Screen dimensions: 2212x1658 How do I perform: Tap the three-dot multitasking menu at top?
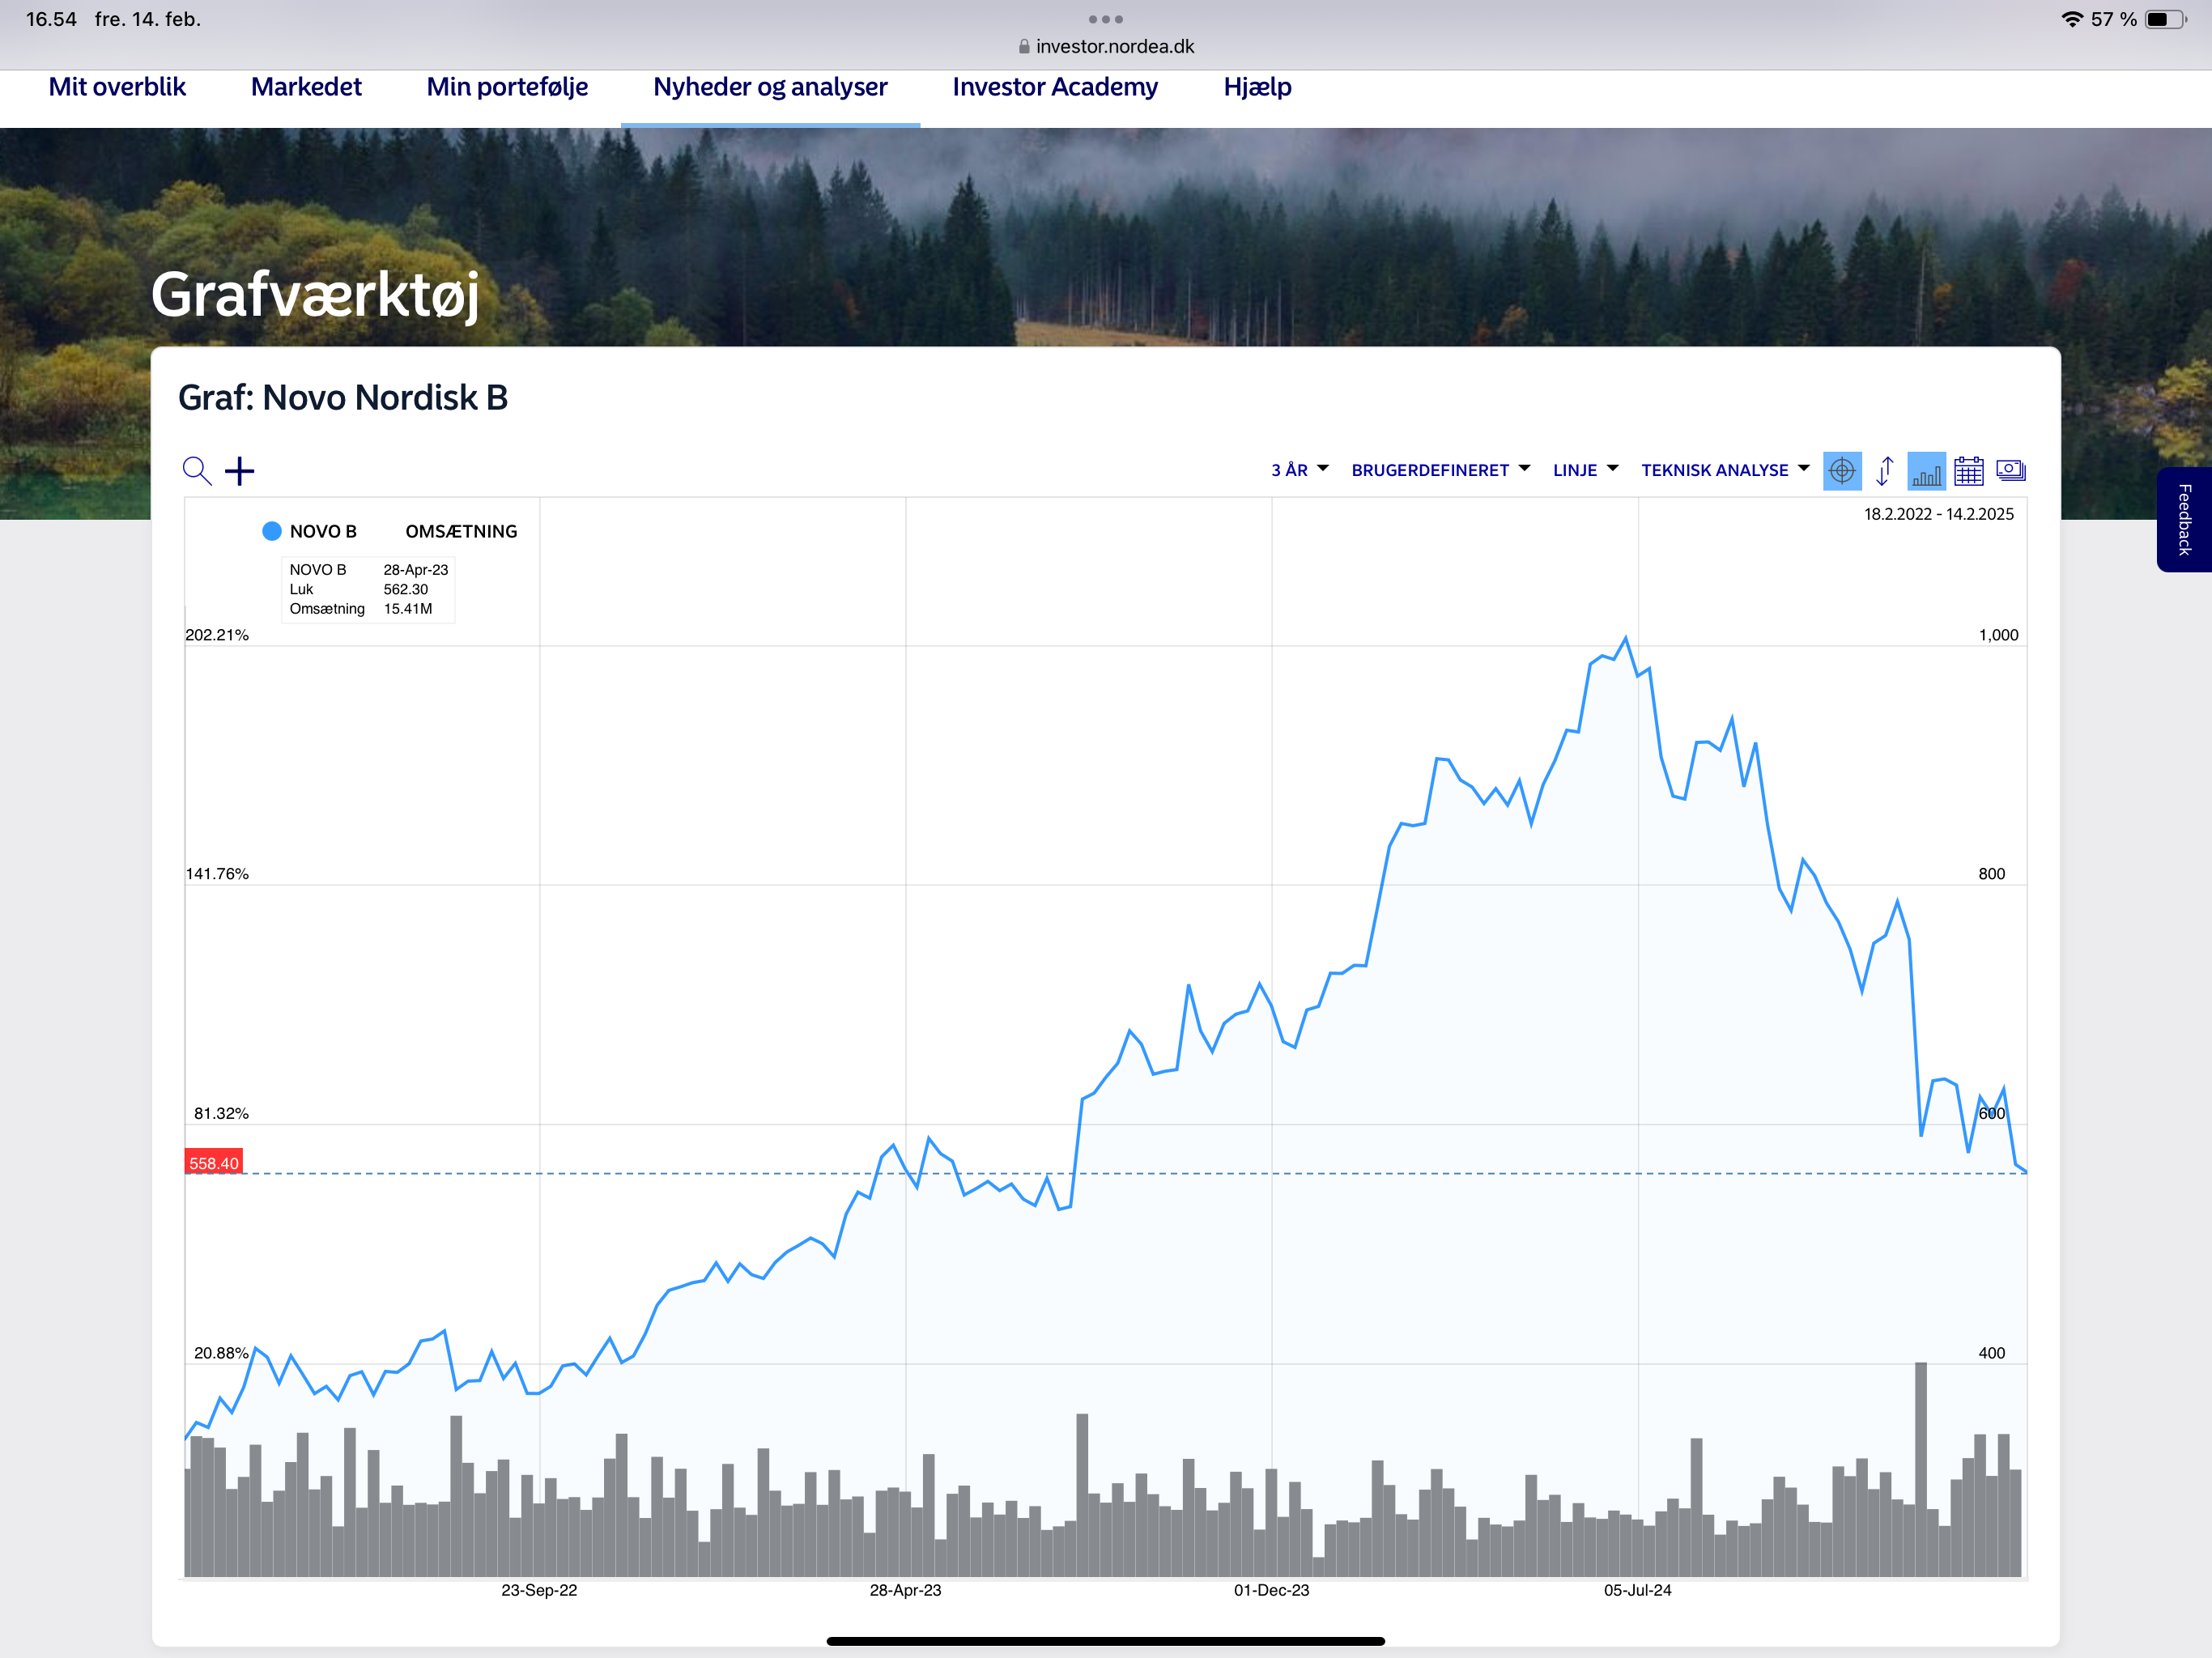pos(1106,19)
